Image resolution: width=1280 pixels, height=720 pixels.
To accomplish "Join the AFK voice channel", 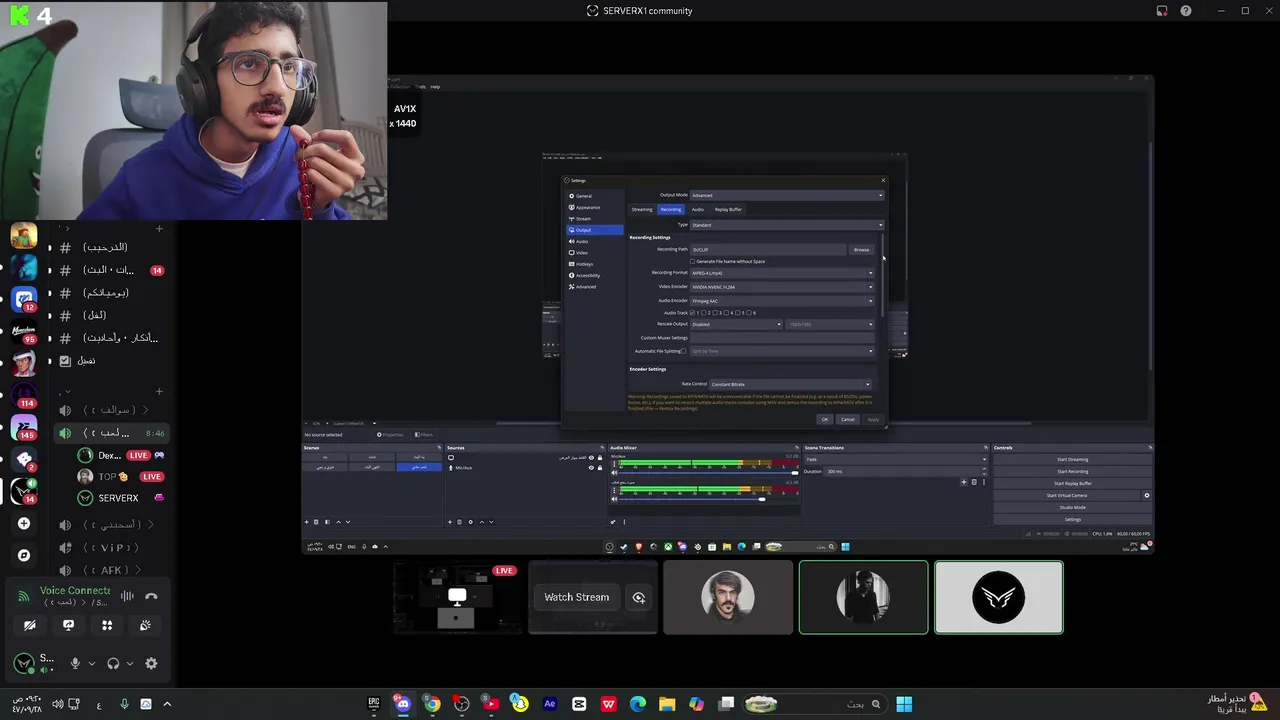I will tap(108, 570).
